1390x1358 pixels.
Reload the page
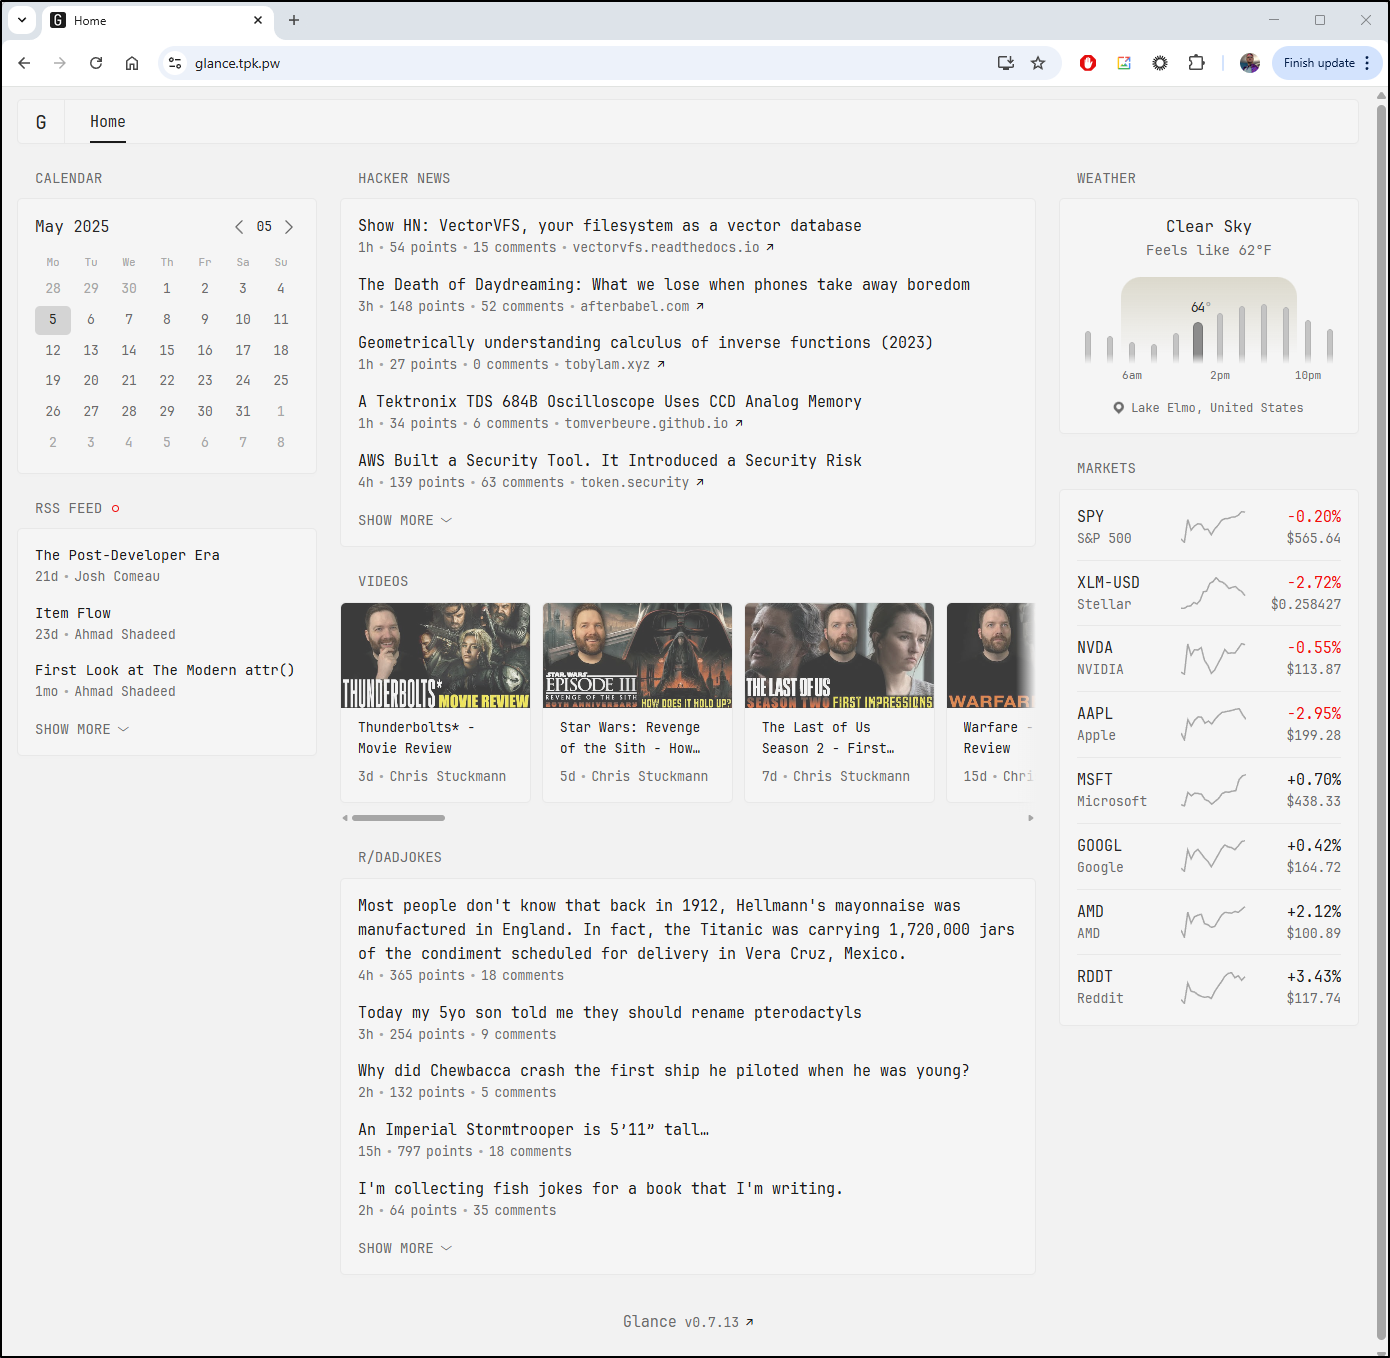[x=96, y=63]
